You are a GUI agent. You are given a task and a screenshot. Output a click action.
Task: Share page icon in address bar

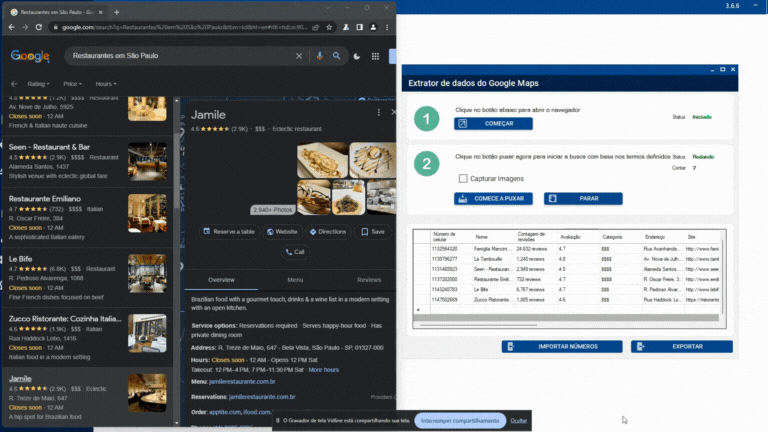pyautogui.click(x=315, y=27)
